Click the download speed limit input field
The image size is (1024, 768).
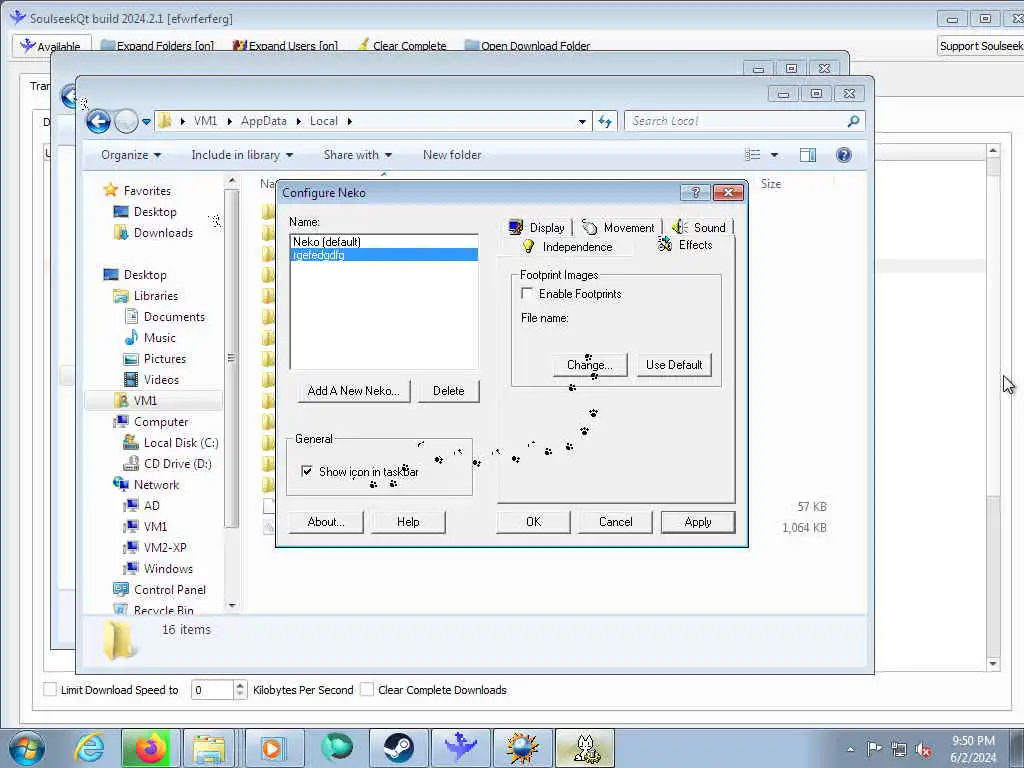click(212, 690)
